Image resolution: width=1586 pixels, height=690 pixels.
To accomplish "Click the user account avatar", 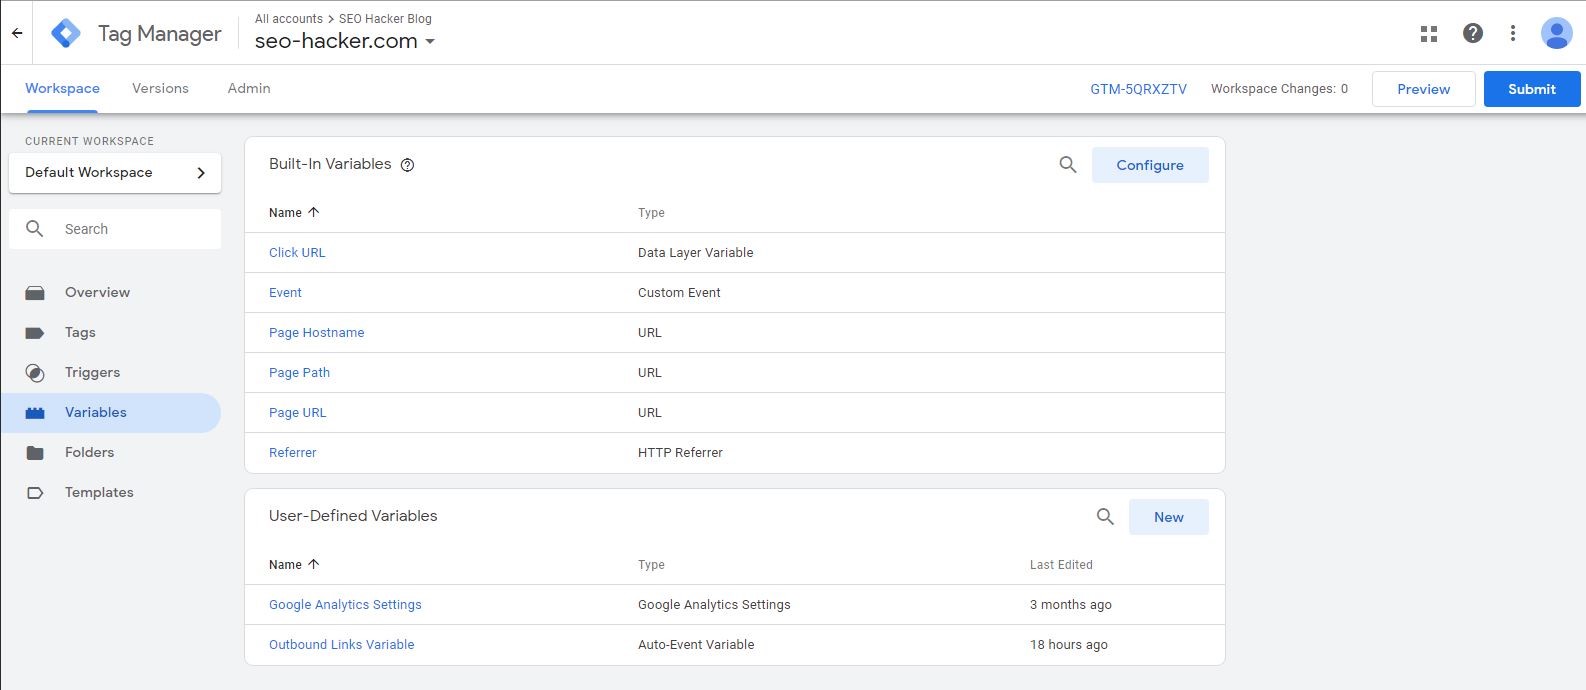I will pyautogui.click(x=1556, y=33).
